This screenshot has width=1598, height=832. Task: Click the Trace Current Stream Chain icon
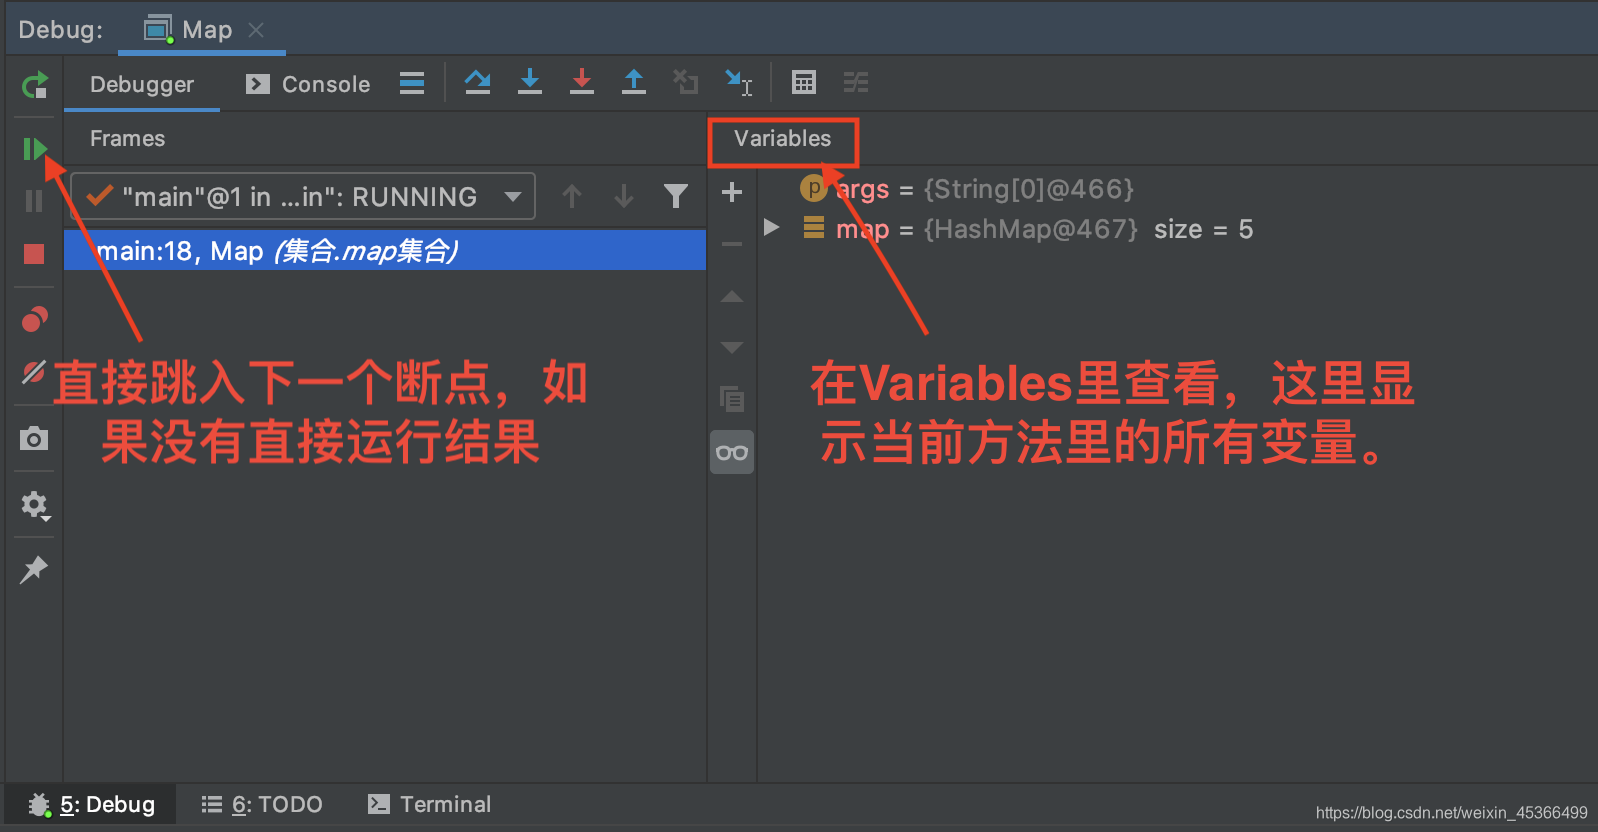[x=856, y=82]
